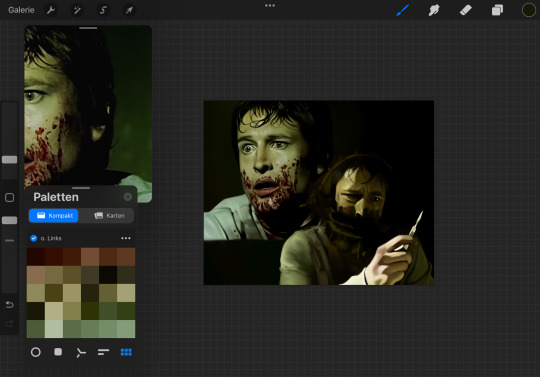Click the Paletten panel title

click(x=56, y=197)
